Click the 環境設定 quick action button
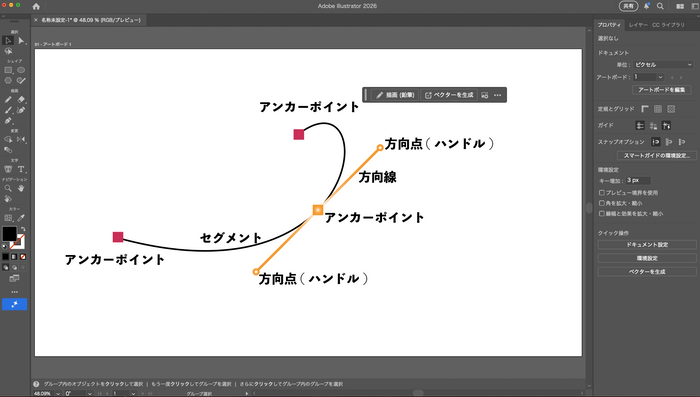Screen dimensions: 700x397 pyautogui.click(x=647, y=258)
